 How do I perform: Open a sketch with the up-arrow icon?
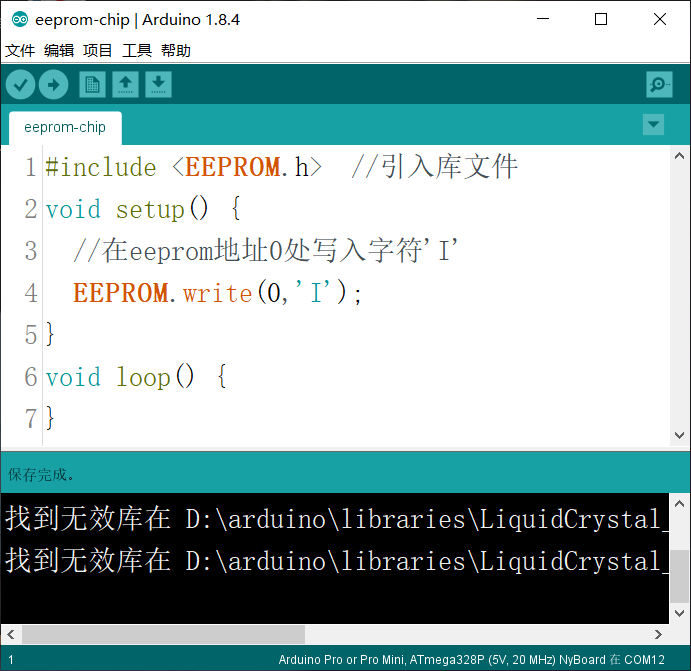pos(126,85)
